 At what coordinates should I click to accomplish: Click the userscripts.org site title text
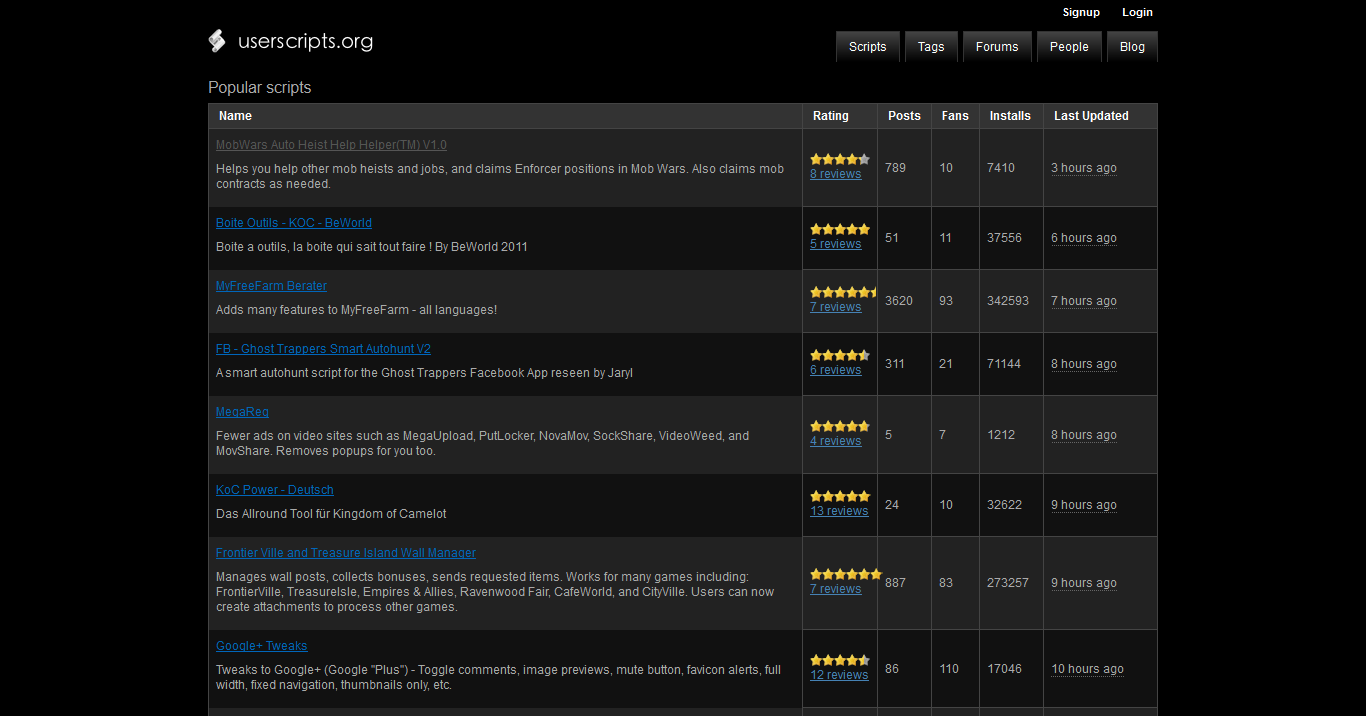tap(305, 42)
